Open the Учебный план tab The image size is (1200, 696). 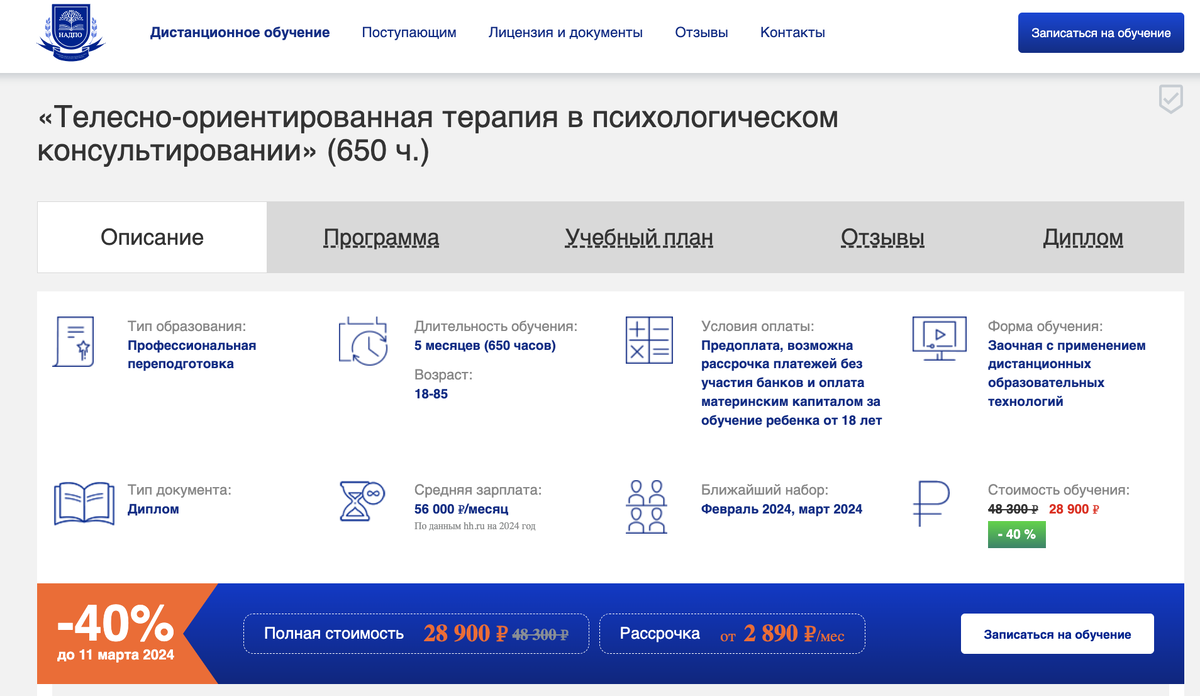(x=639, y=238)
